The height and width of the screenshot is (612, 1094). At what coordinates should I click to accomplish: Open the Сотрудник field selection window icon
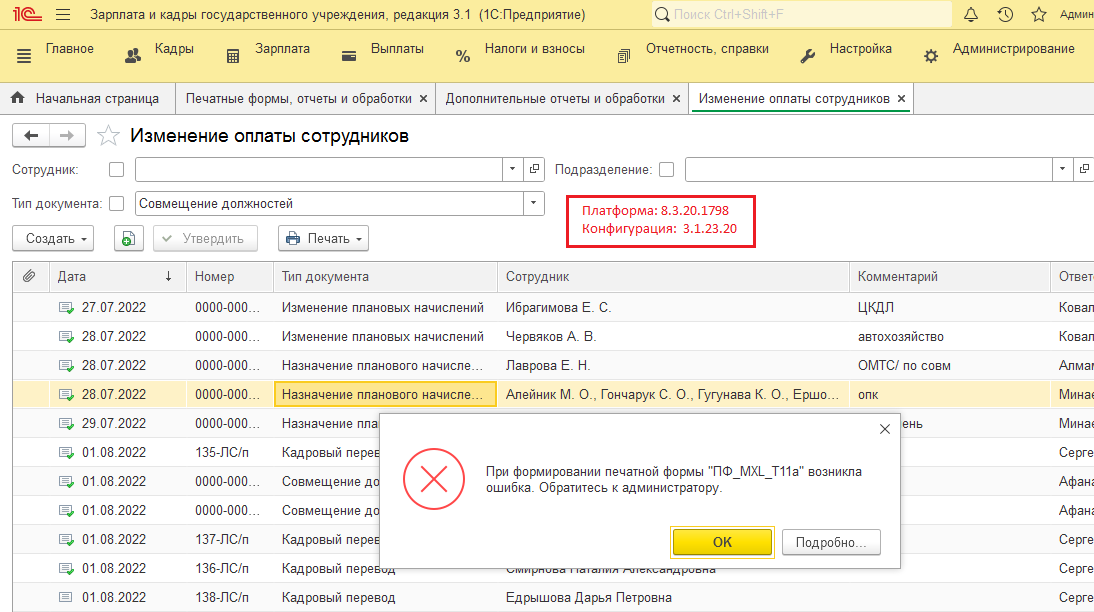pyautogui.click(x=534, y=169)
